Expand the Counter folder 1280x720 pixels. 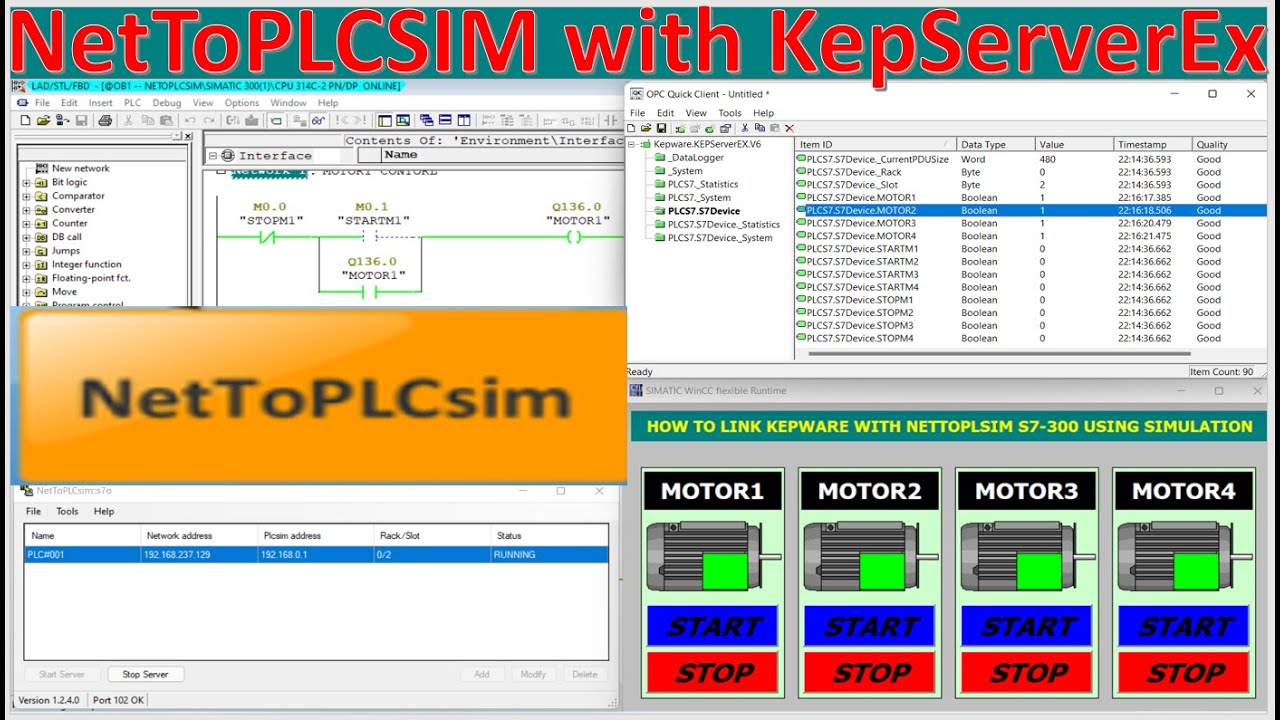tap(26, 223)
